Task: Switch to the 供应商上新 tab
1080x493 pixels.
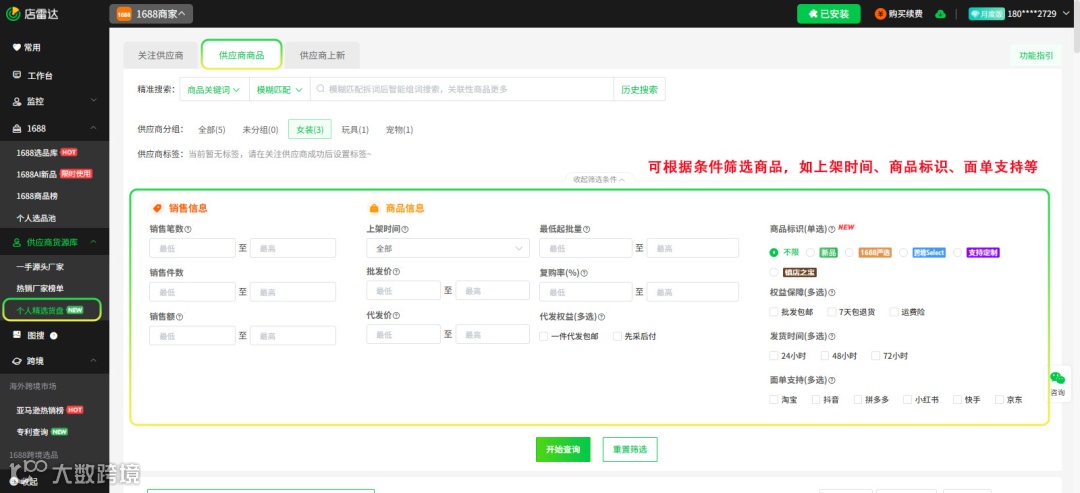Action: pyautogui.click(x=322, y=55)
